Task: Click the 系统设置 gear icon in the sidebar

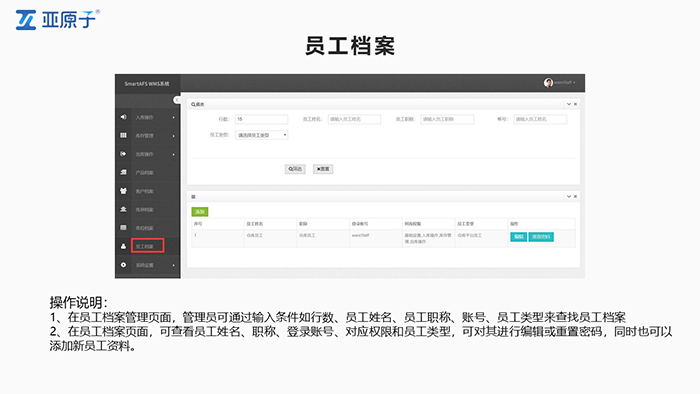Action: click(x=123, y=265)
